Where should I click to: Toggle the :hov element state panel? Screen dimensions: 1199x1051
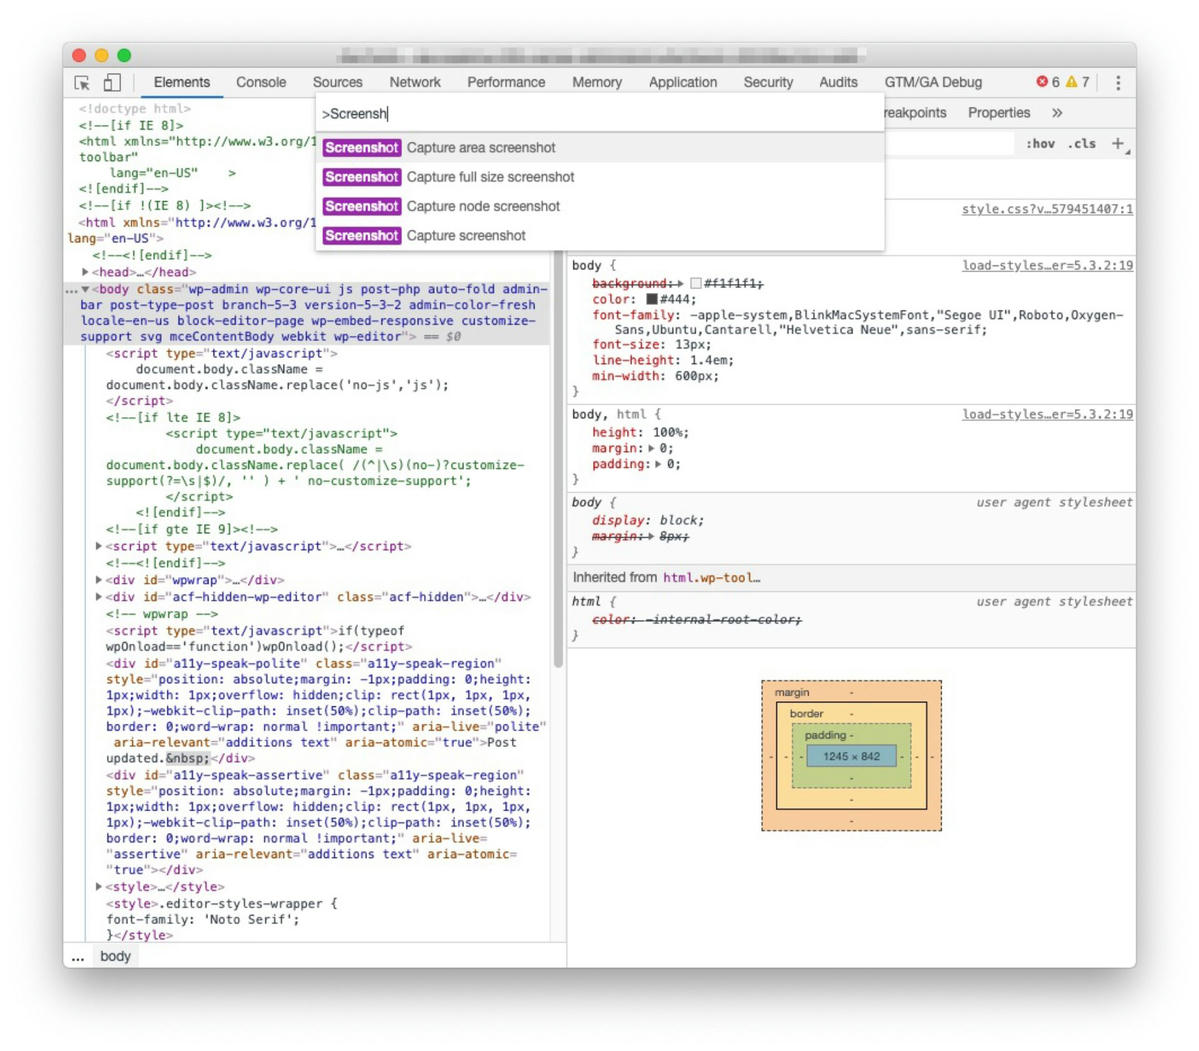pyautogui.click(x=1040, y=144)
